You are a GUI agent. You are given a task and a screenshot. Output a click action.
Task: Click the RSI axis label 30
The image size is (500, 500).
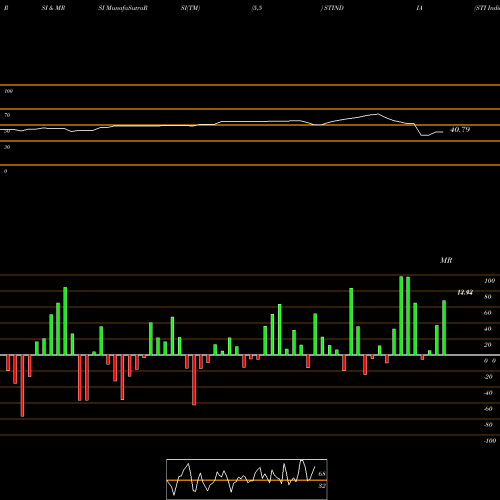coord(7,147)
